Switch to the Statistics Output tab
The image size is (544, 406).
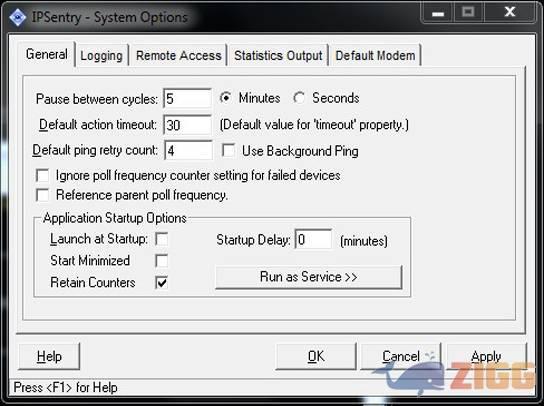pyautogui.click(x=278, y=56)
